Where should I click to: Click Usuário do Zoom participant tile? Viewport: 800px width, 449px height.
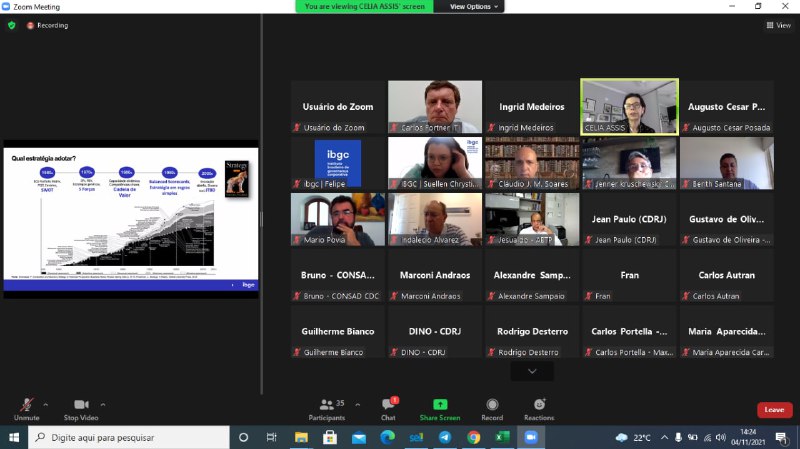338,107
